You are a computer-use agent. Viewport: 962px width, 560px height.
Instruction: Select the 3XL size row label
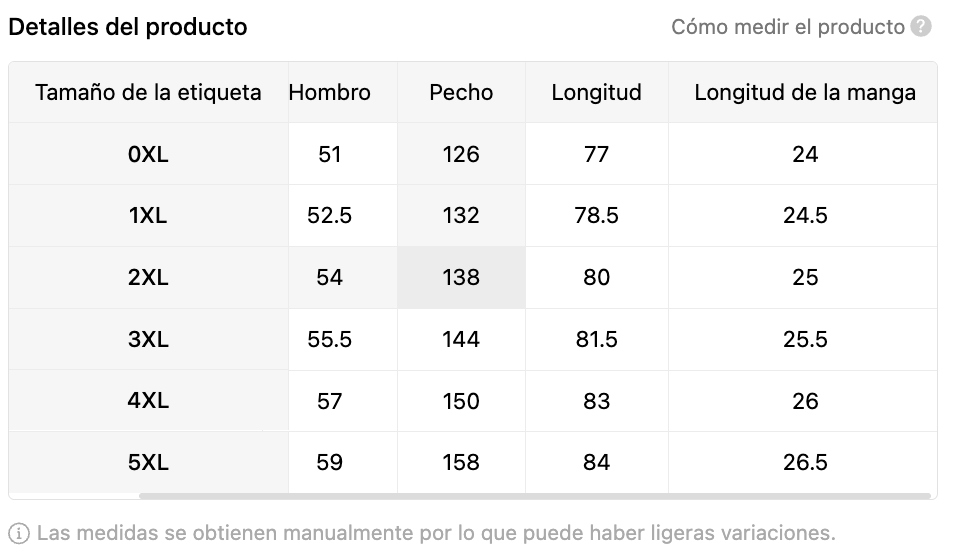click(148, 339)
